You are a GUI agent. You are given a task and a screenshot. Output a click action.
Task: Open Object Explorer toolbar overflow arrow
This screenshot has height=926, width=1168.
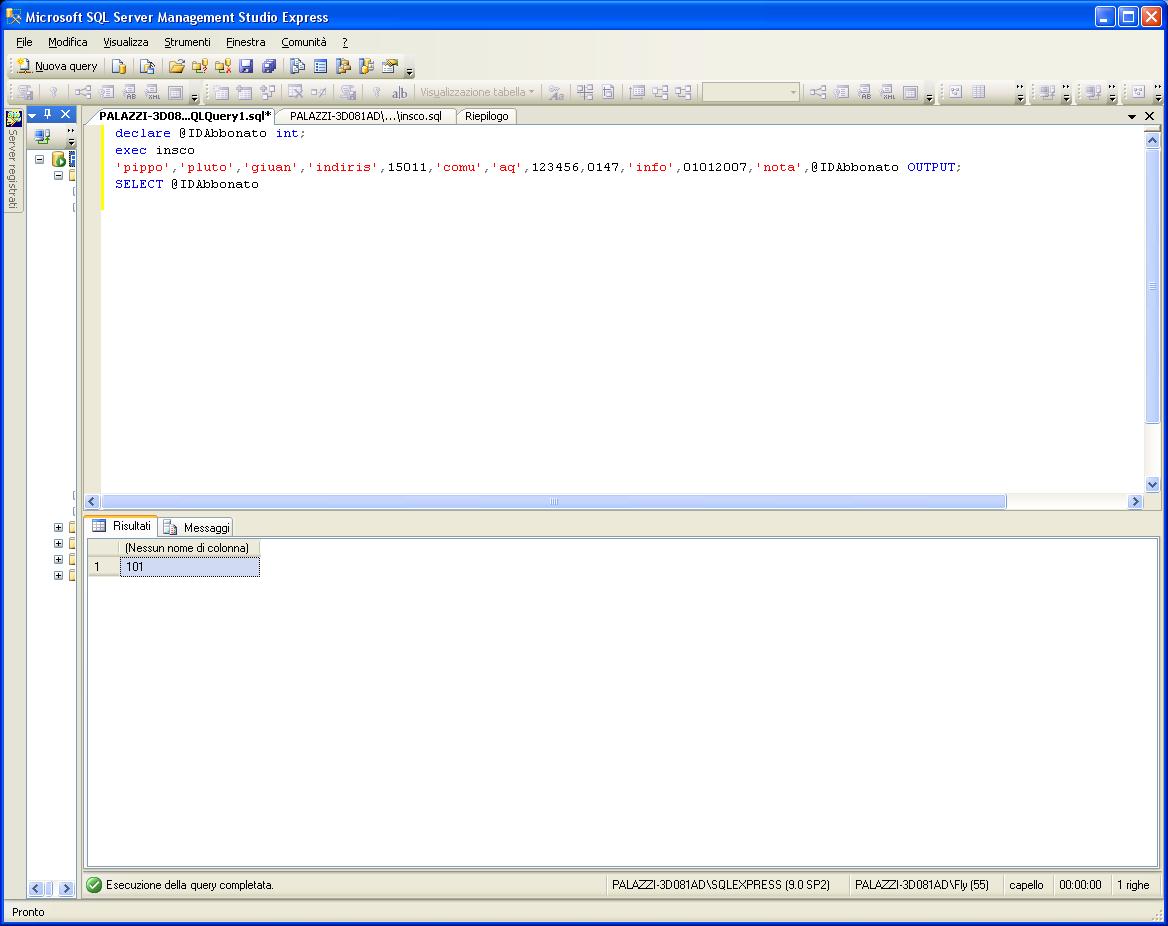coord(71,136)
